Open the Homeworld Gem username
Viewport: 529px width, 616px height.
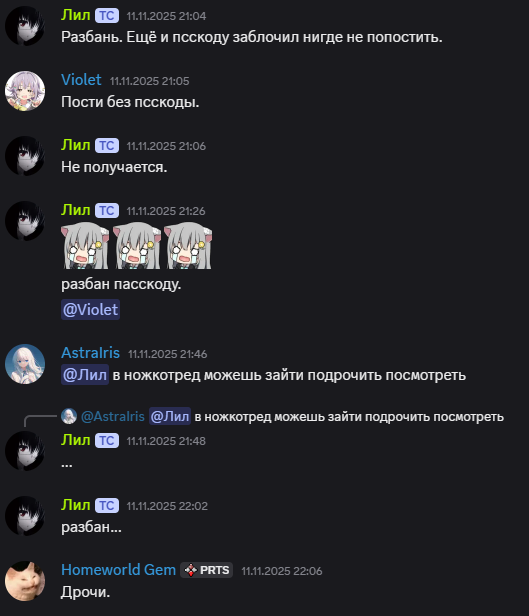(x=119, y=570)
